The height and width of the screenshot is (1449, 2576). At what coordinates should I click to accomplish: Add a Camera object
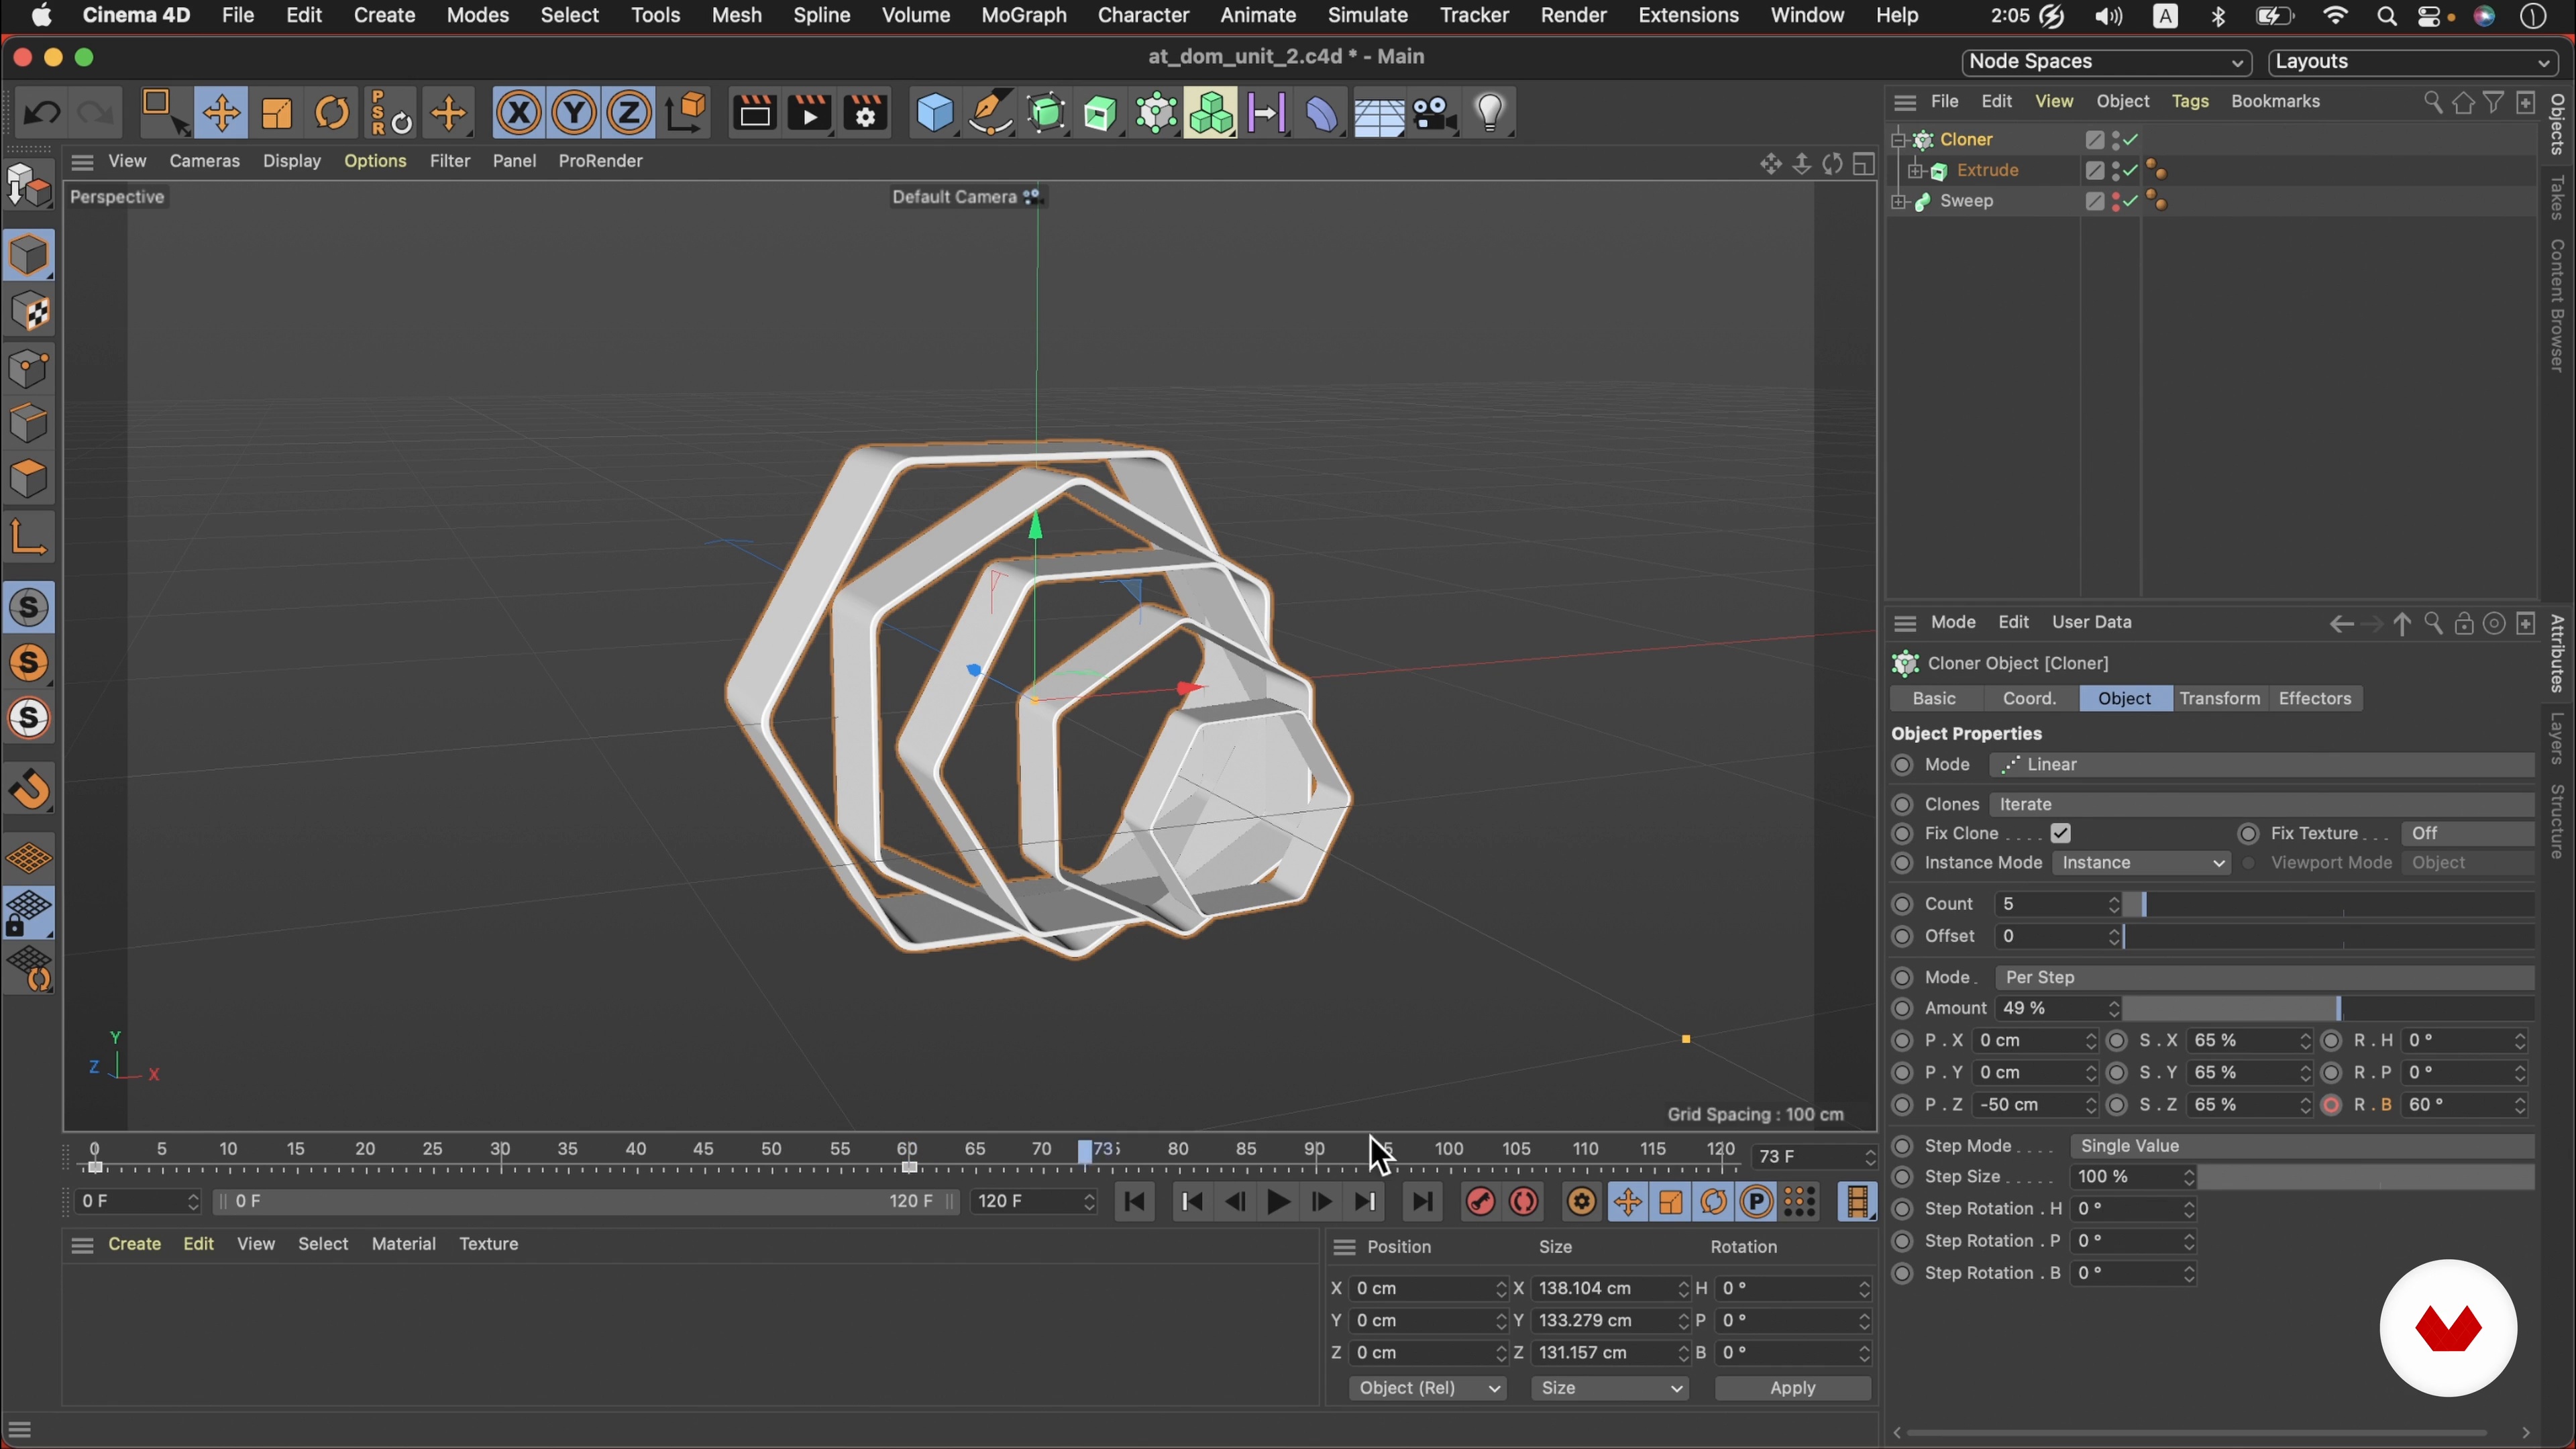1434,113
